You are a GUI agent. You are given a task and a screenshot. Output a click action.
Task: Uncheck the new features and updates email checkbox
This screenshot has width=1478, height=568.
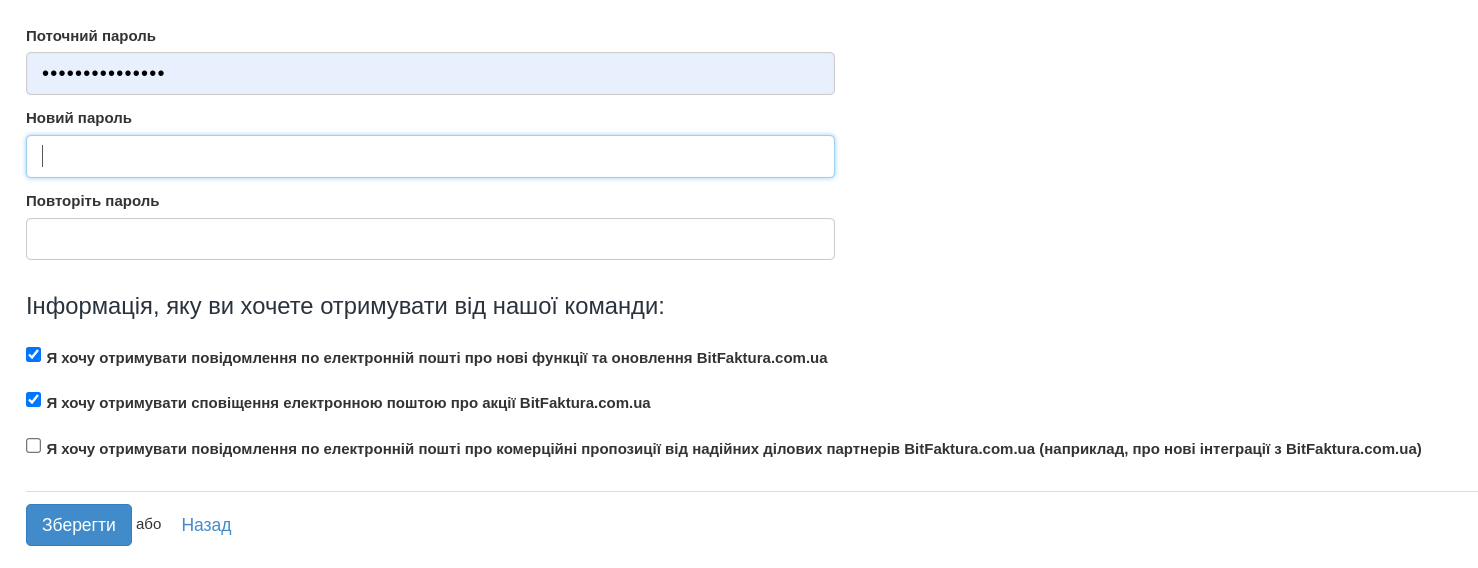[x=34, y=355]
